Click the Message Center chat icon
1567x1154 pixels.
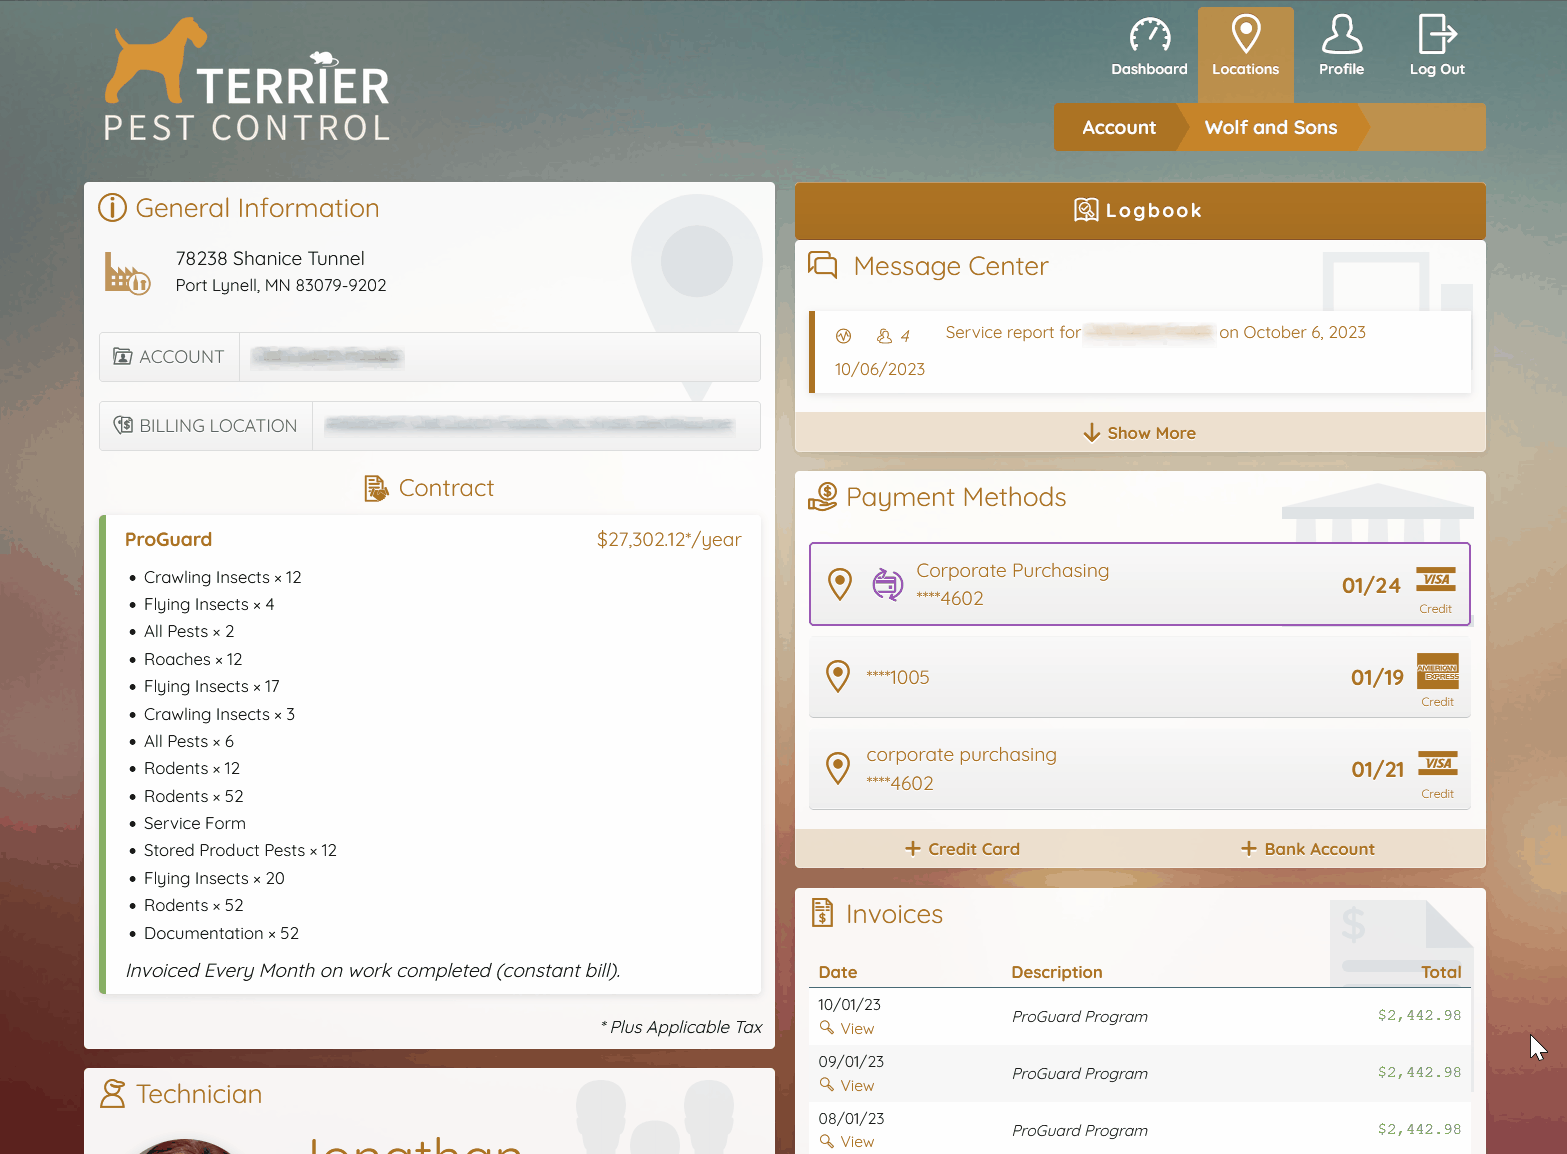pyautogui.click(x=822, y=265)
